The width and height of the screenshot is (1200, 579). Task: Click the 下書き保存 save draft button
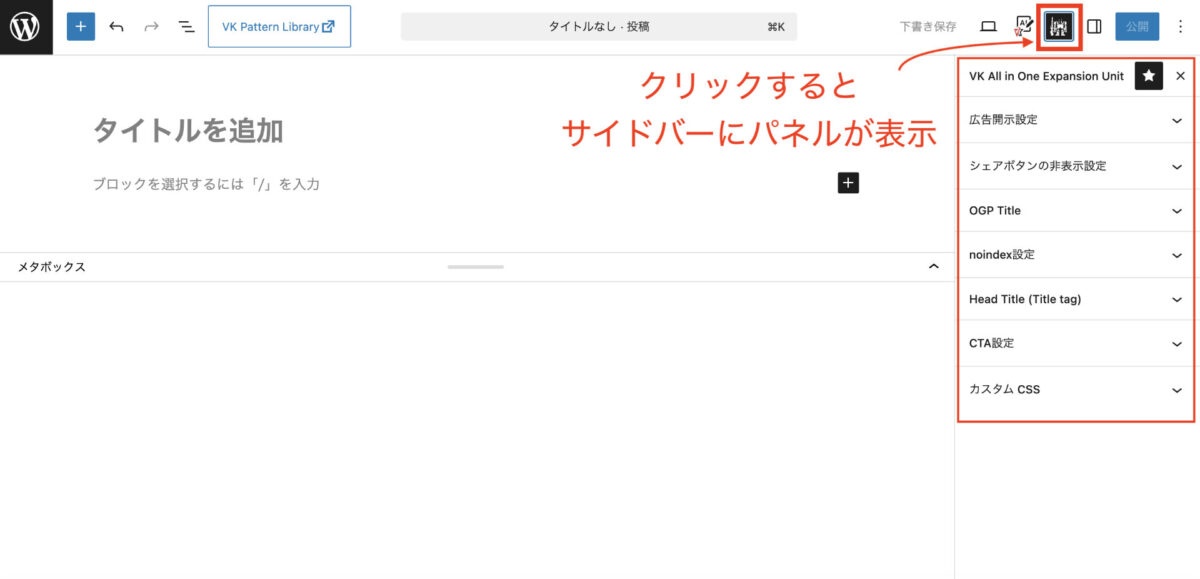[x=928, y=27]
